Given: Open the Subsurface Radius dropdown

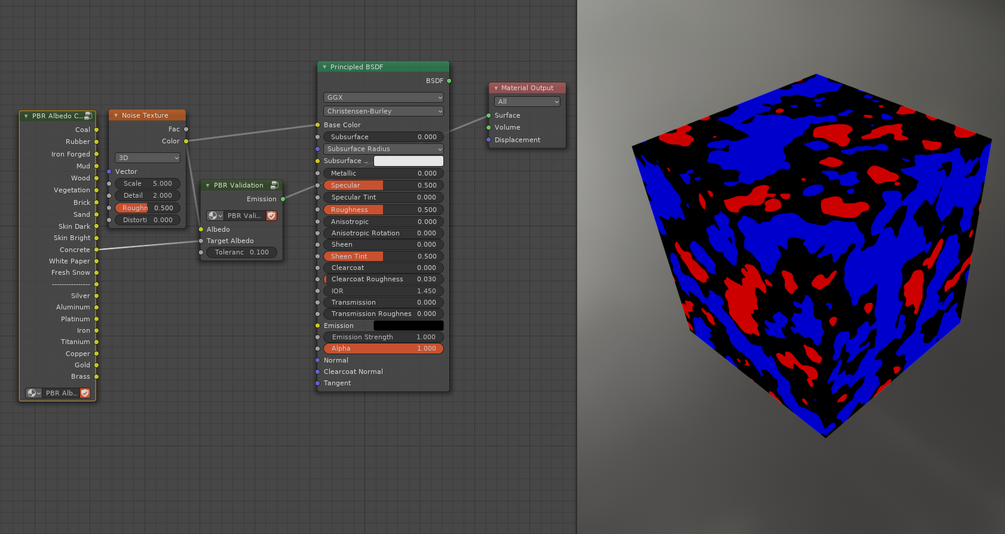Looking at the screenshot, I should (383, 149).
